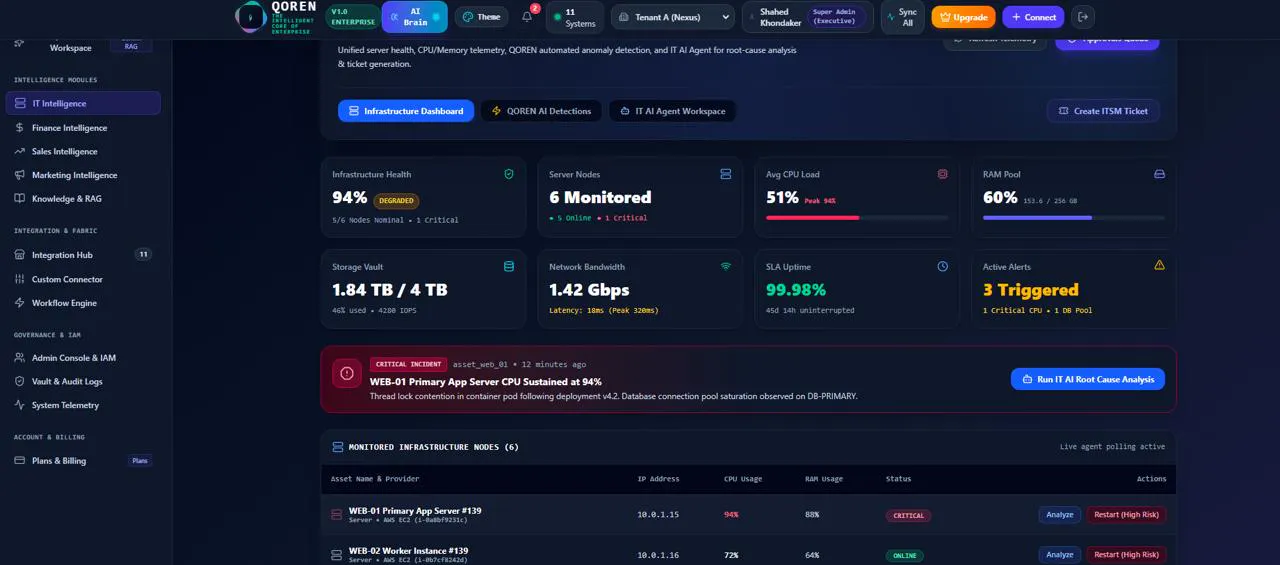Viewport: 1280px width, 565px height.
Task: Click the Knowledge & RAG book icon
Action: pos(21,199)
